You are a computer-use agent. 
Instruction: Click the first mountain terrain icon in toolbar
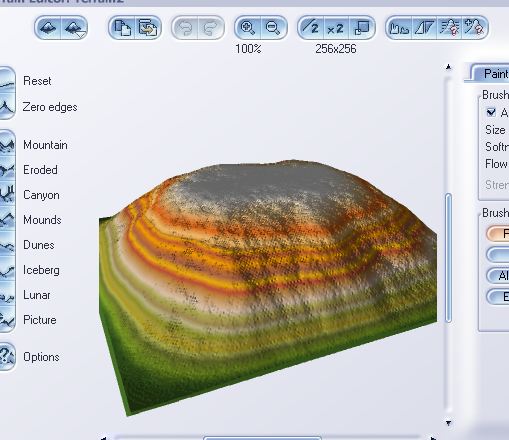point(47,28)
